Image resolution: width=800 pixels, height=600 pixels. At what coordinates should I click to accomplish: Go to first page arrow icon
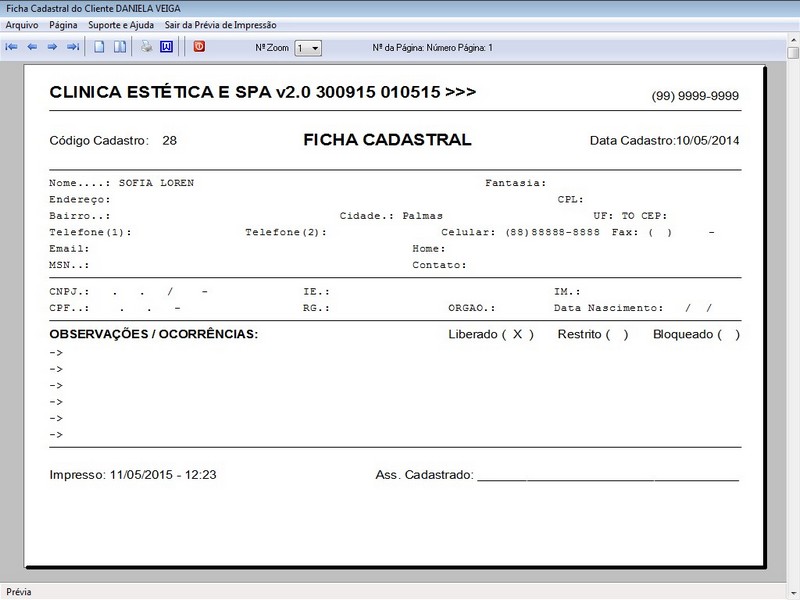(11, 47)
